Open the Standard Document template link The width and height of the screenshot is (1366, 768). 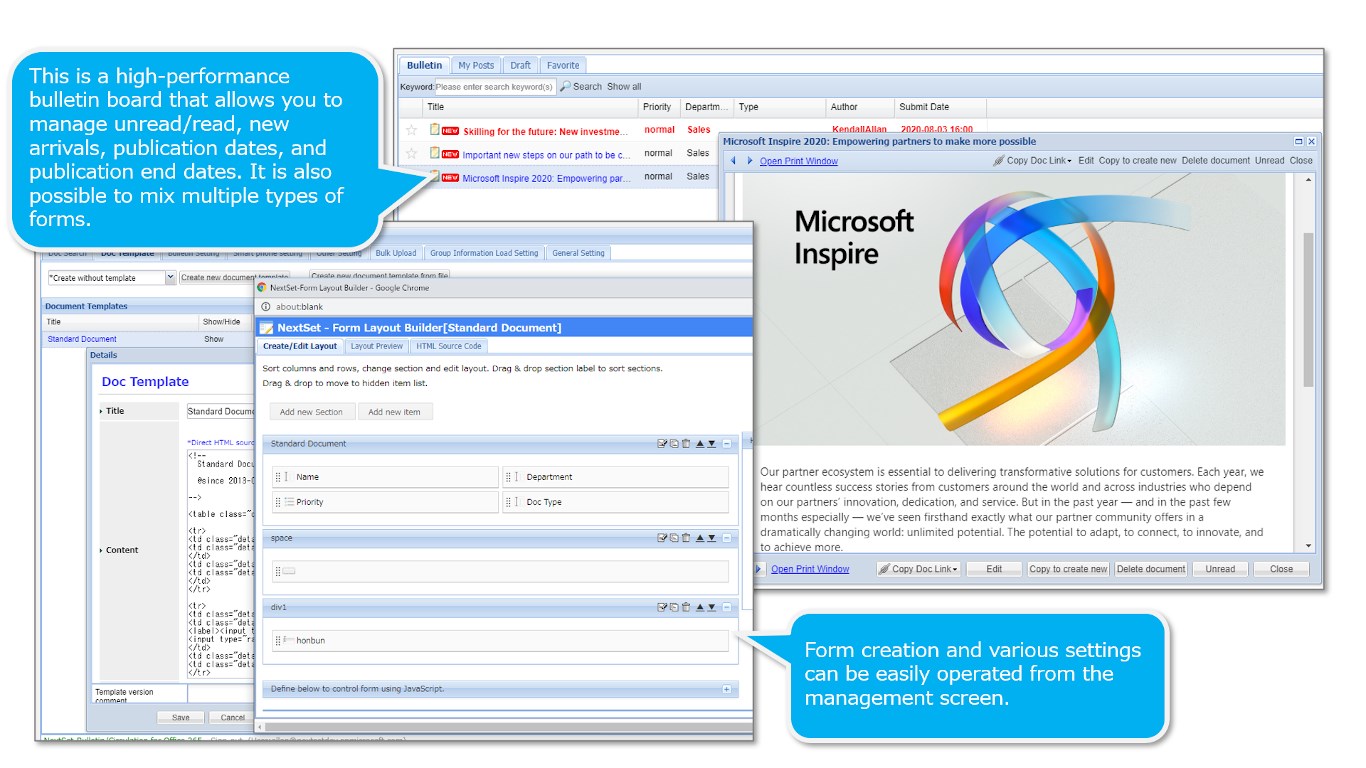tap(82, 339)
